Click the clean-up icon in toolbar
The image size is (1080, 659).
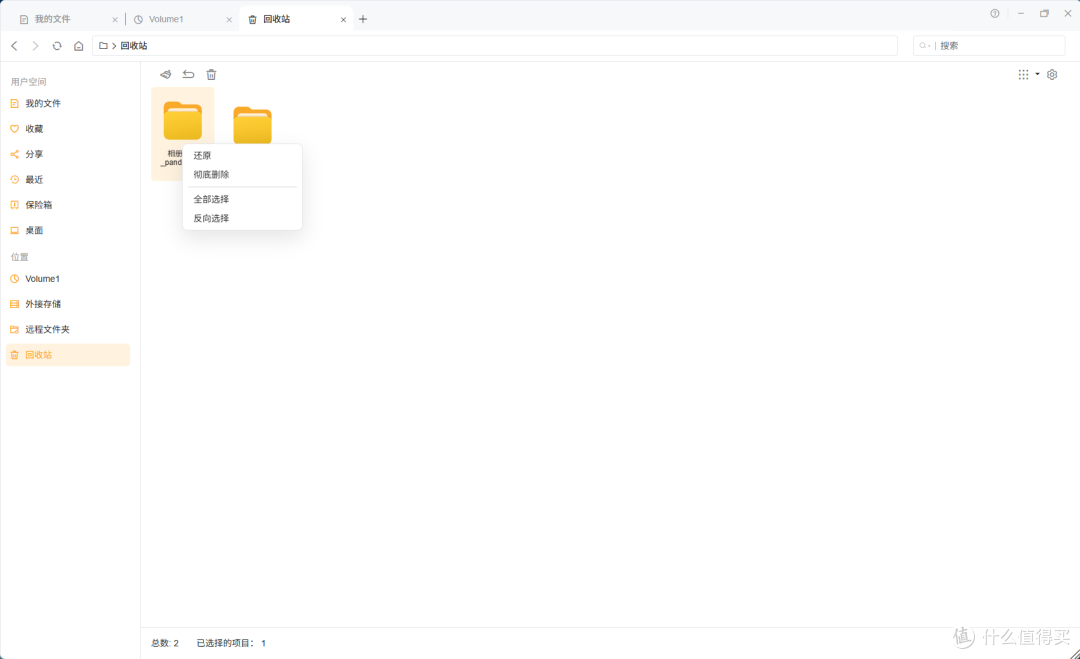click(165, 74)
